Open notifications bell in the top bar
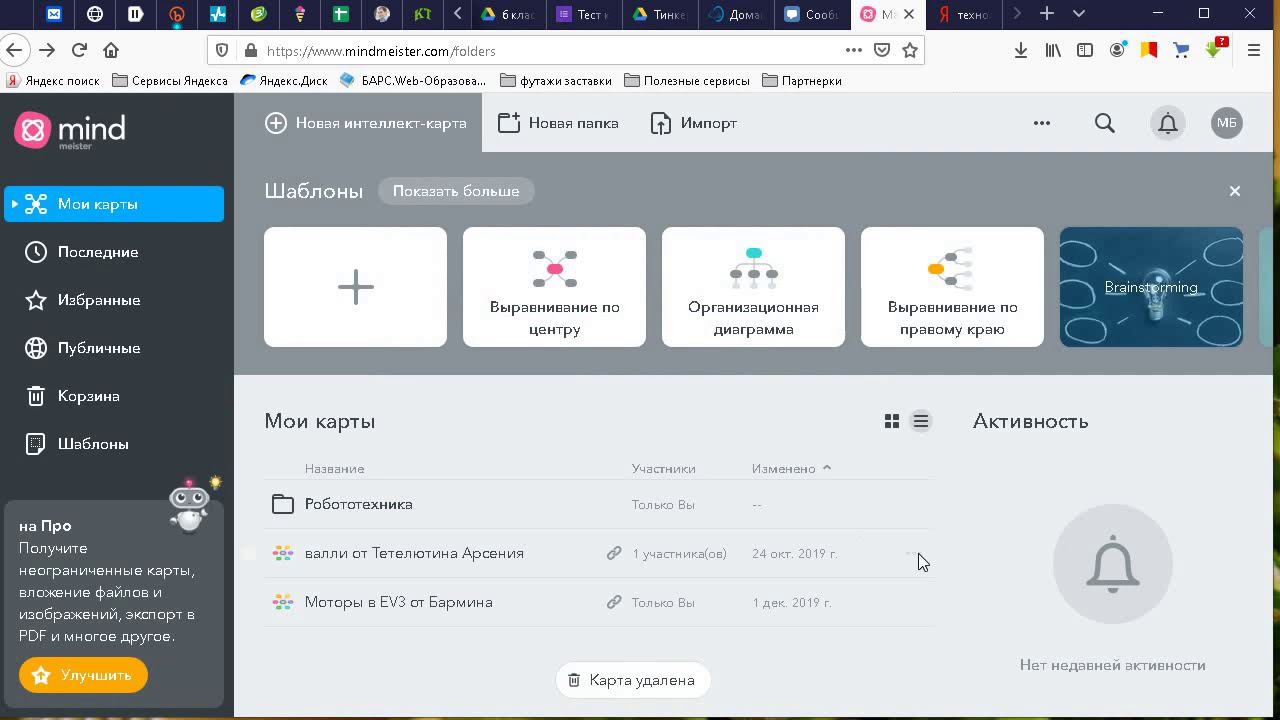The image size is (1280, 720). click(1167, 123)
